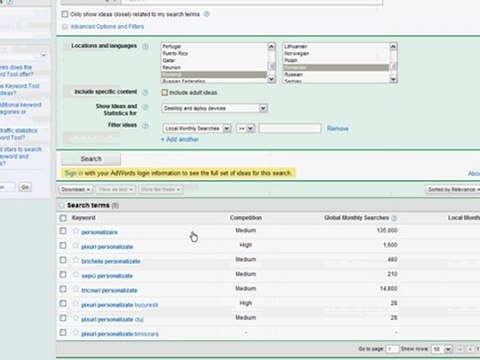Tick Only show ideas closely related checkbox
This screenshot has width=480, height=360.
coord(65,14)
